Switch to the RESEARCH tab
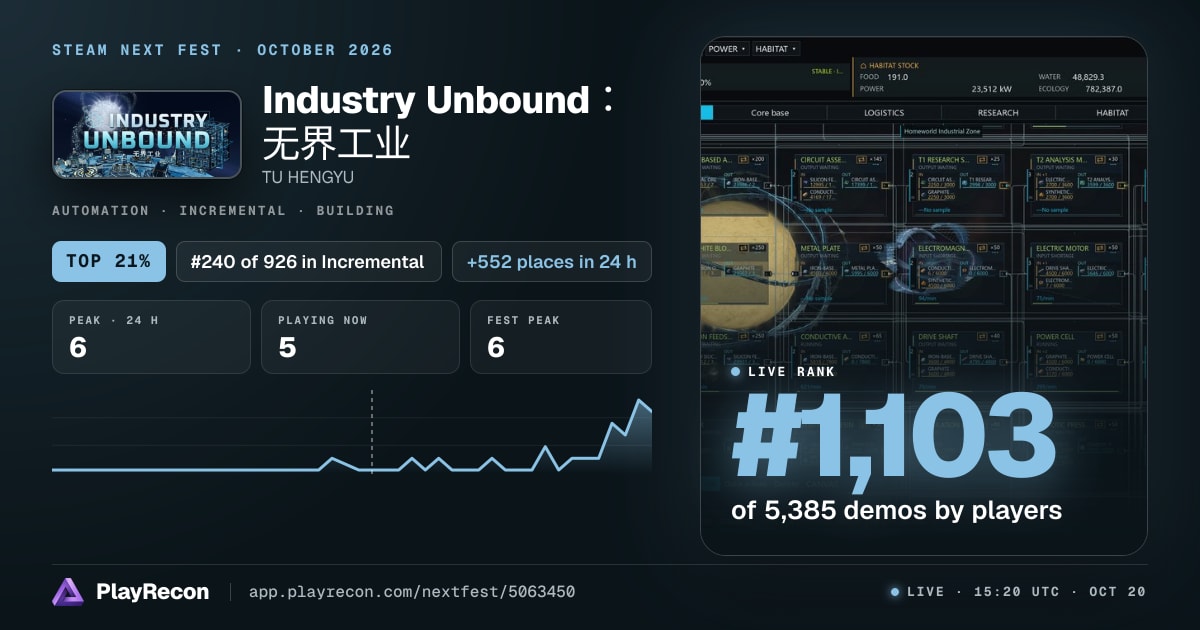This screenshot has width=1200, height=630. click(998, 113)
